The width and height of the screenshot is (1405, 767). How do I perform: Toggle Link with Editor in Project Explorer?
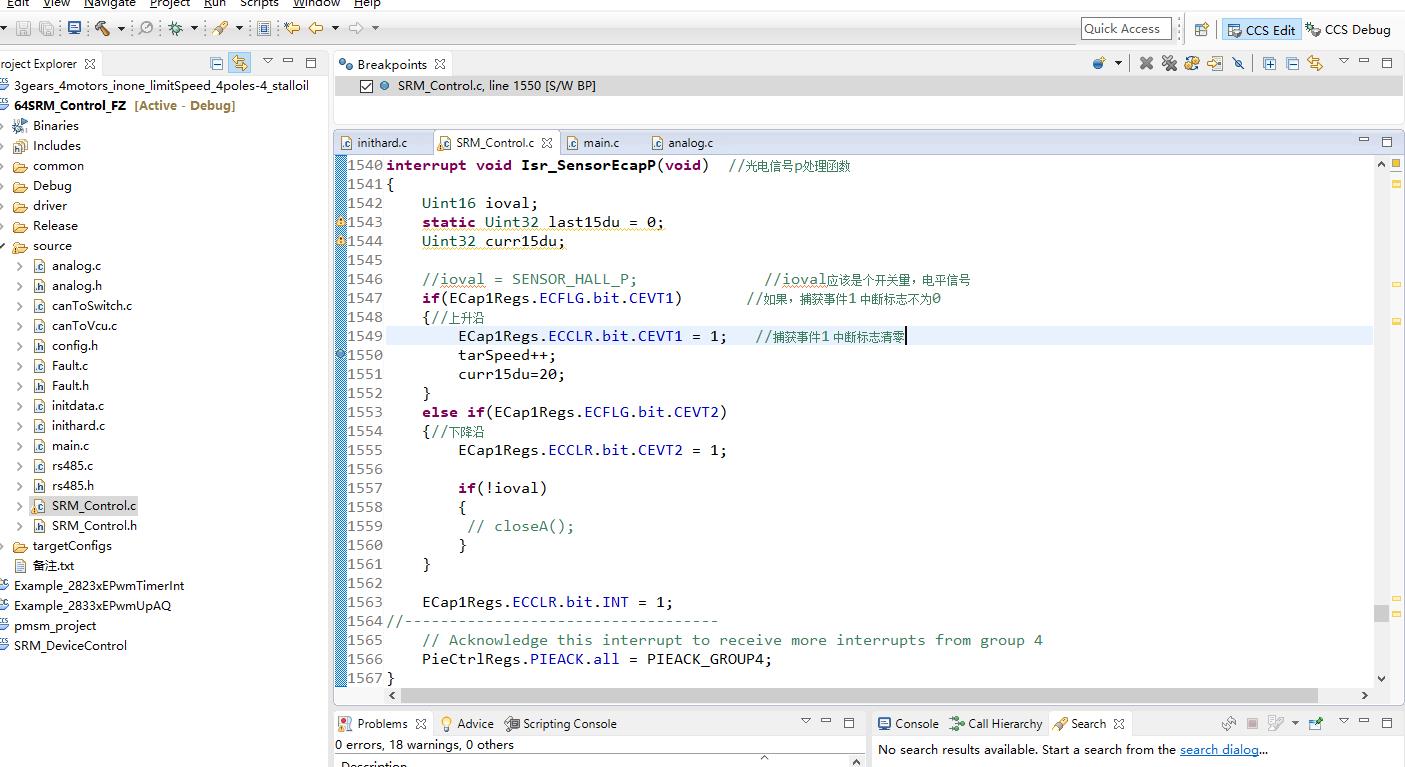(239, 63)
